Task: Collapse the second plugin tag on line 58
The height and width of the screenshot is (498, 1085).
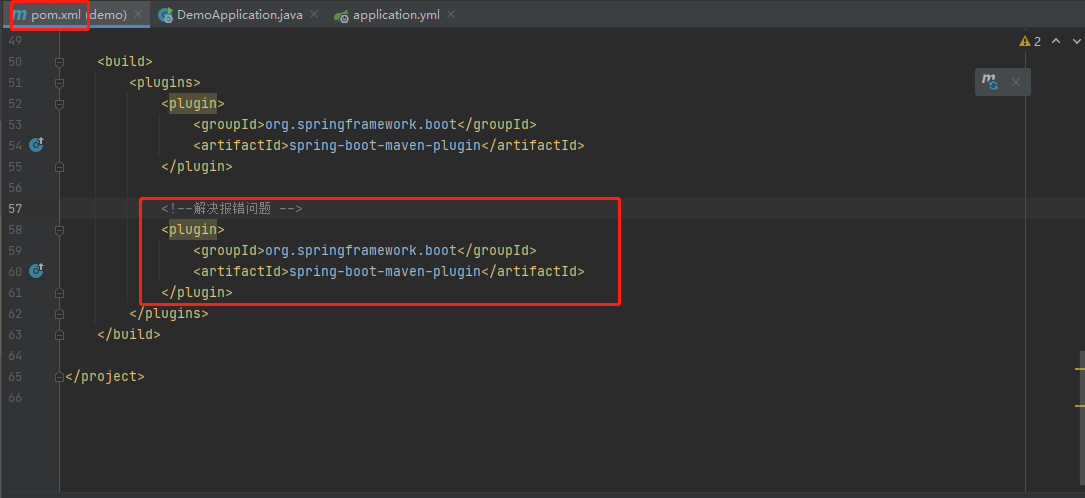Action: [60, 230]
